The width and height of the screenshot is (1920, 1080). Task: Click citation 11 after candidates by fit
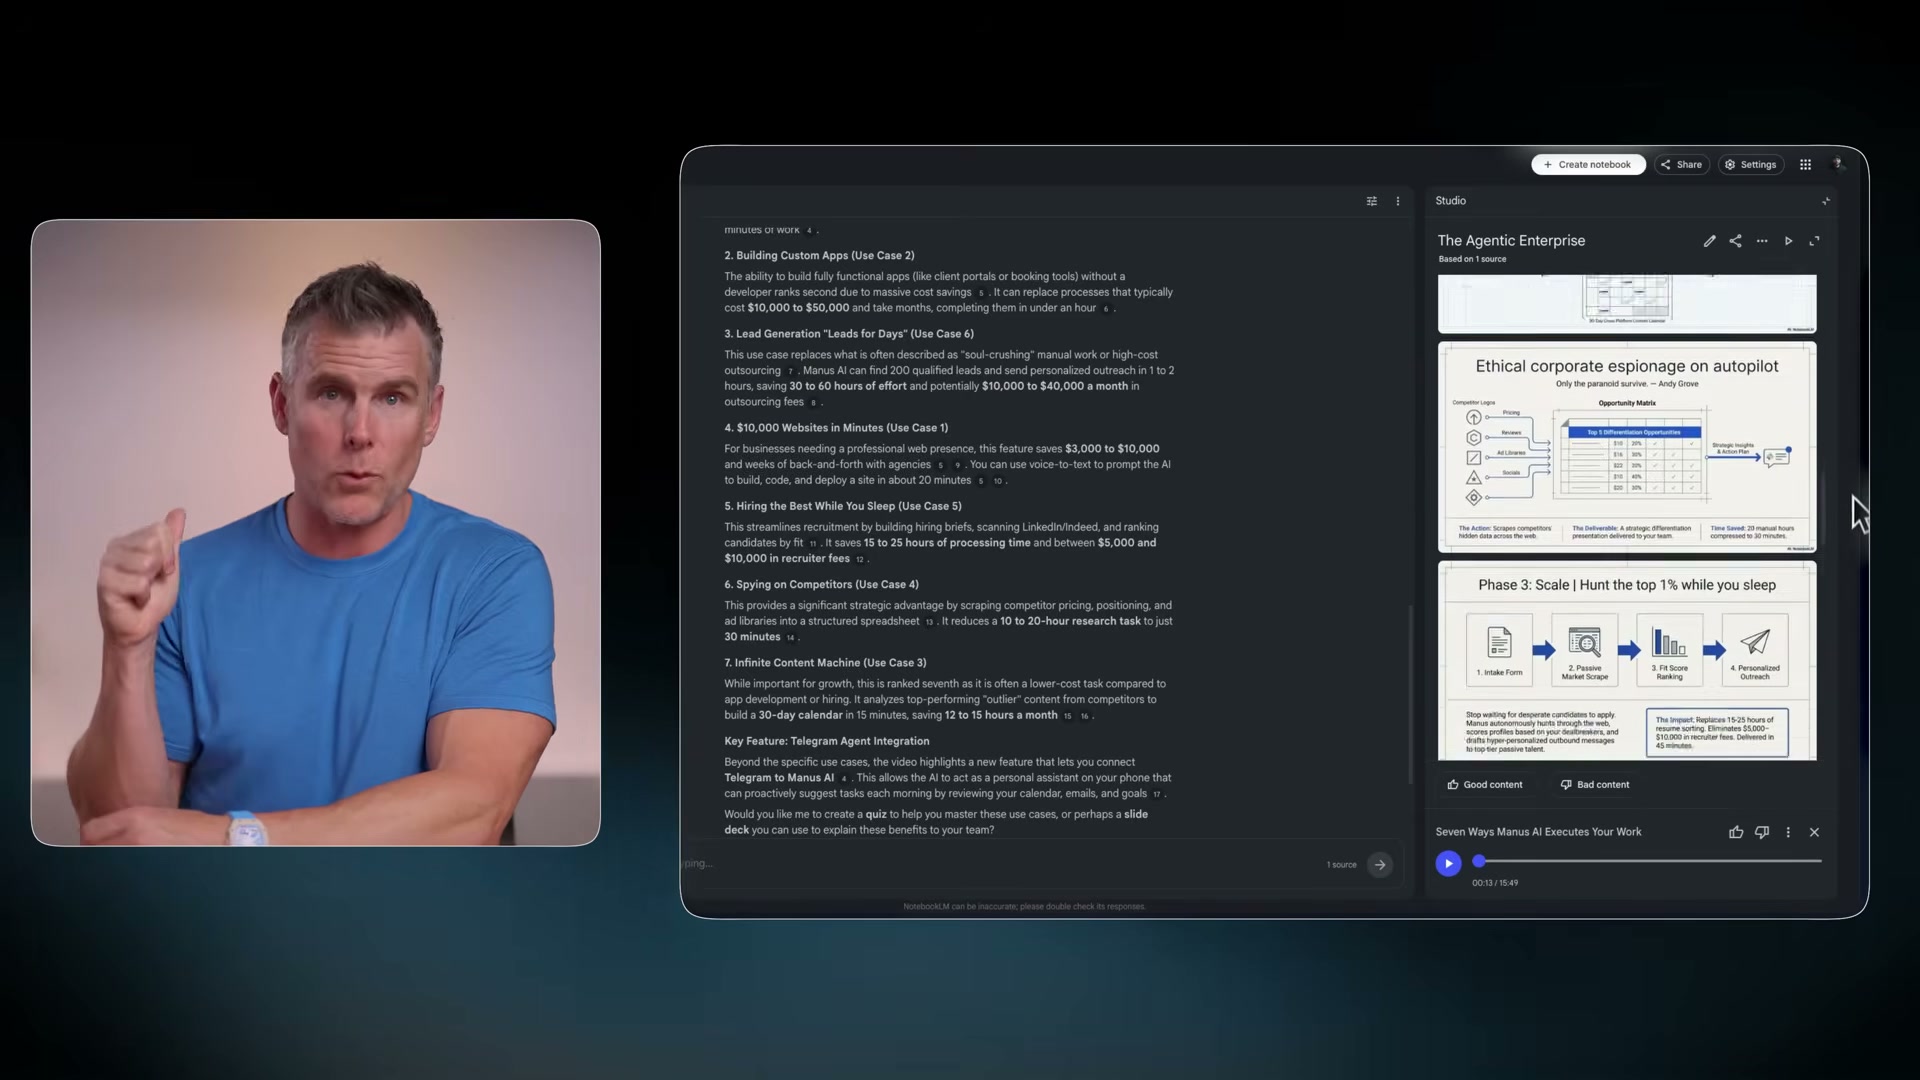(813, 544)
